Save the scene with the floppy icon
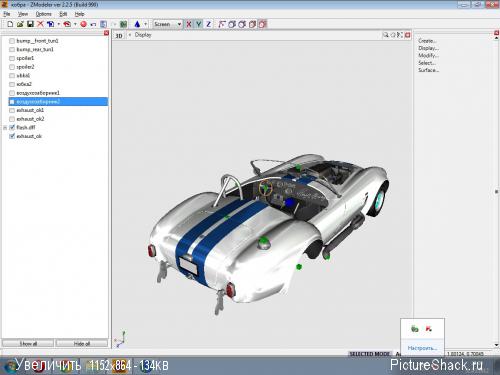The image size is (500, 375). (x=30, y=24)
